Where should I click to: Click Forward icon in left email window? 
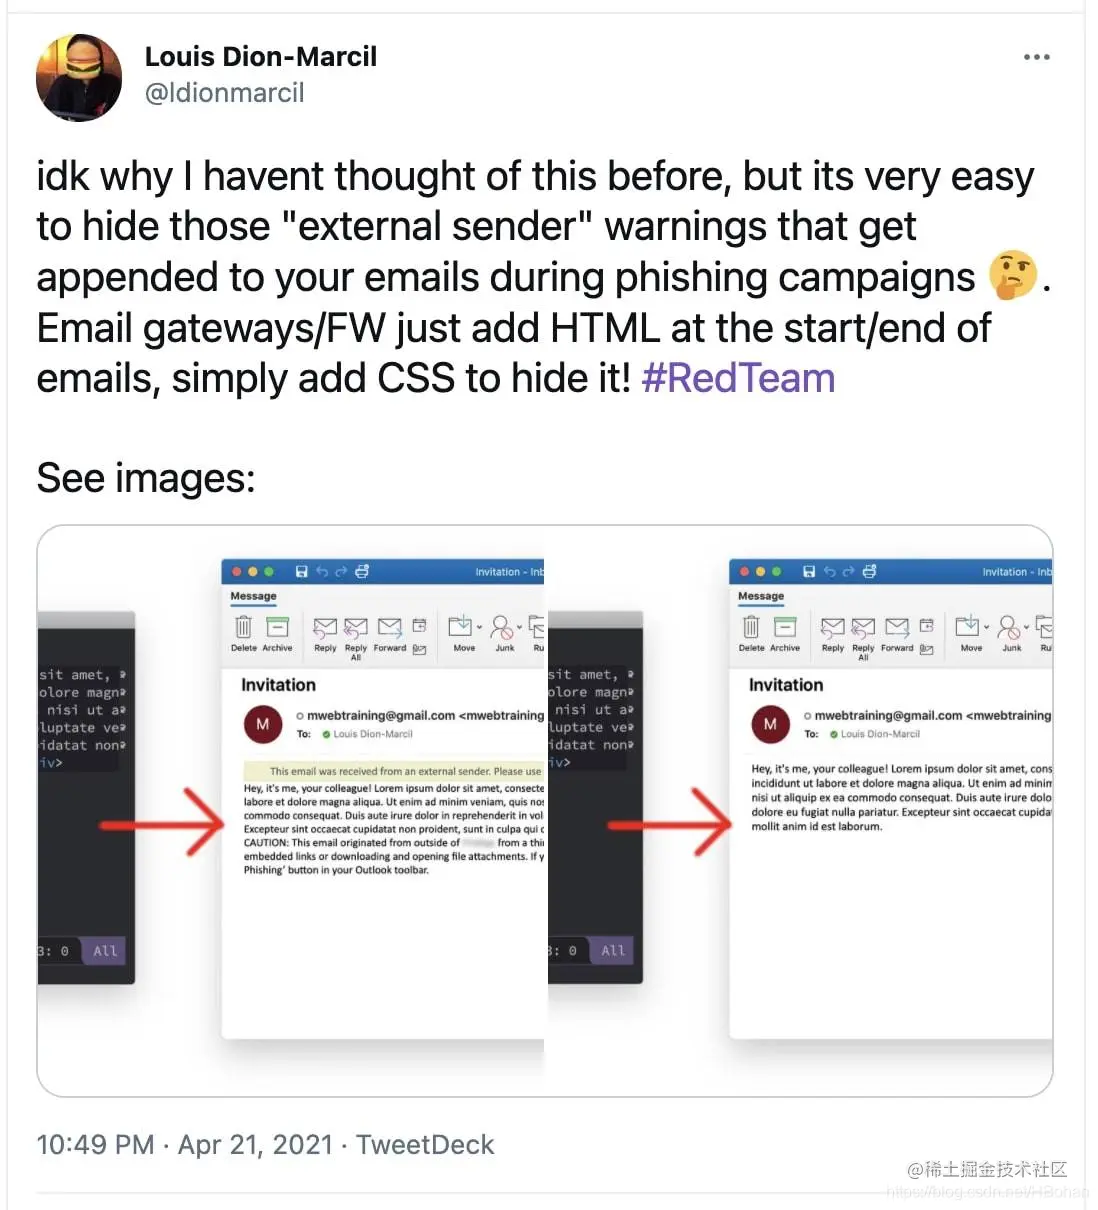click(x=390, y=627)
